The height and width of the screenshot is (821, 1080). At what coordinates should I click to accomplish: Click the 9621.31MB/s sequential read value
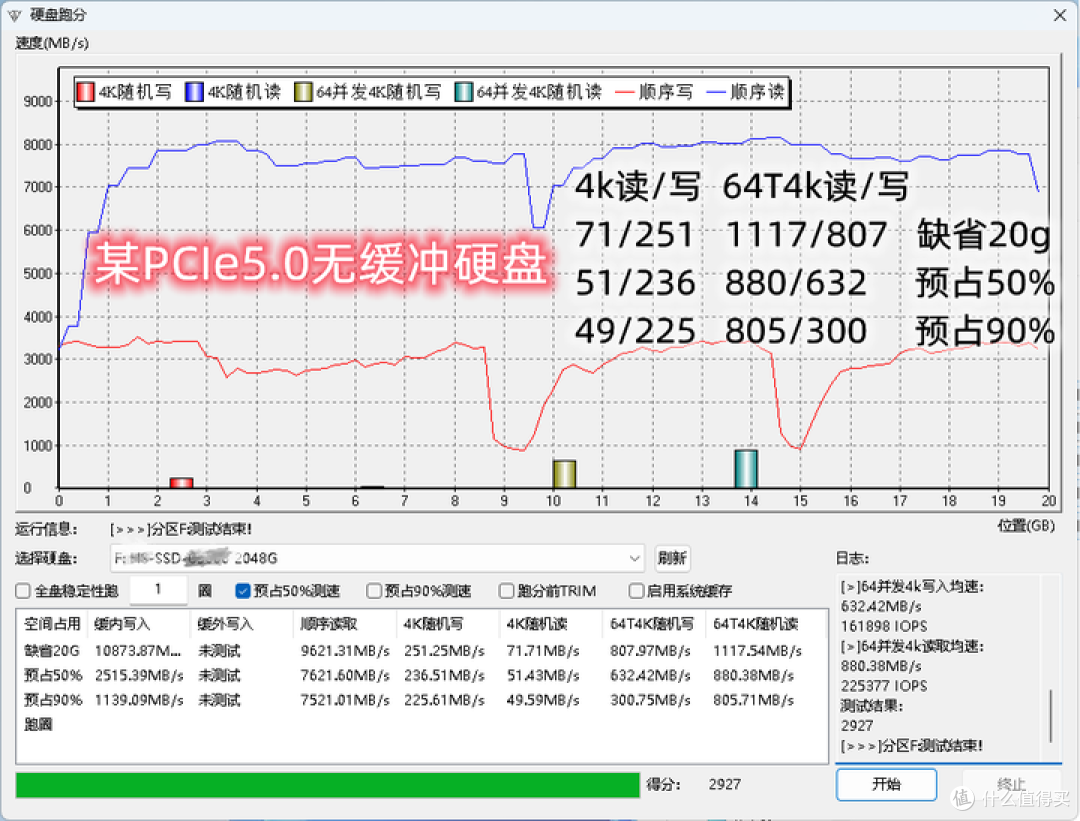[x=345, y=651]
